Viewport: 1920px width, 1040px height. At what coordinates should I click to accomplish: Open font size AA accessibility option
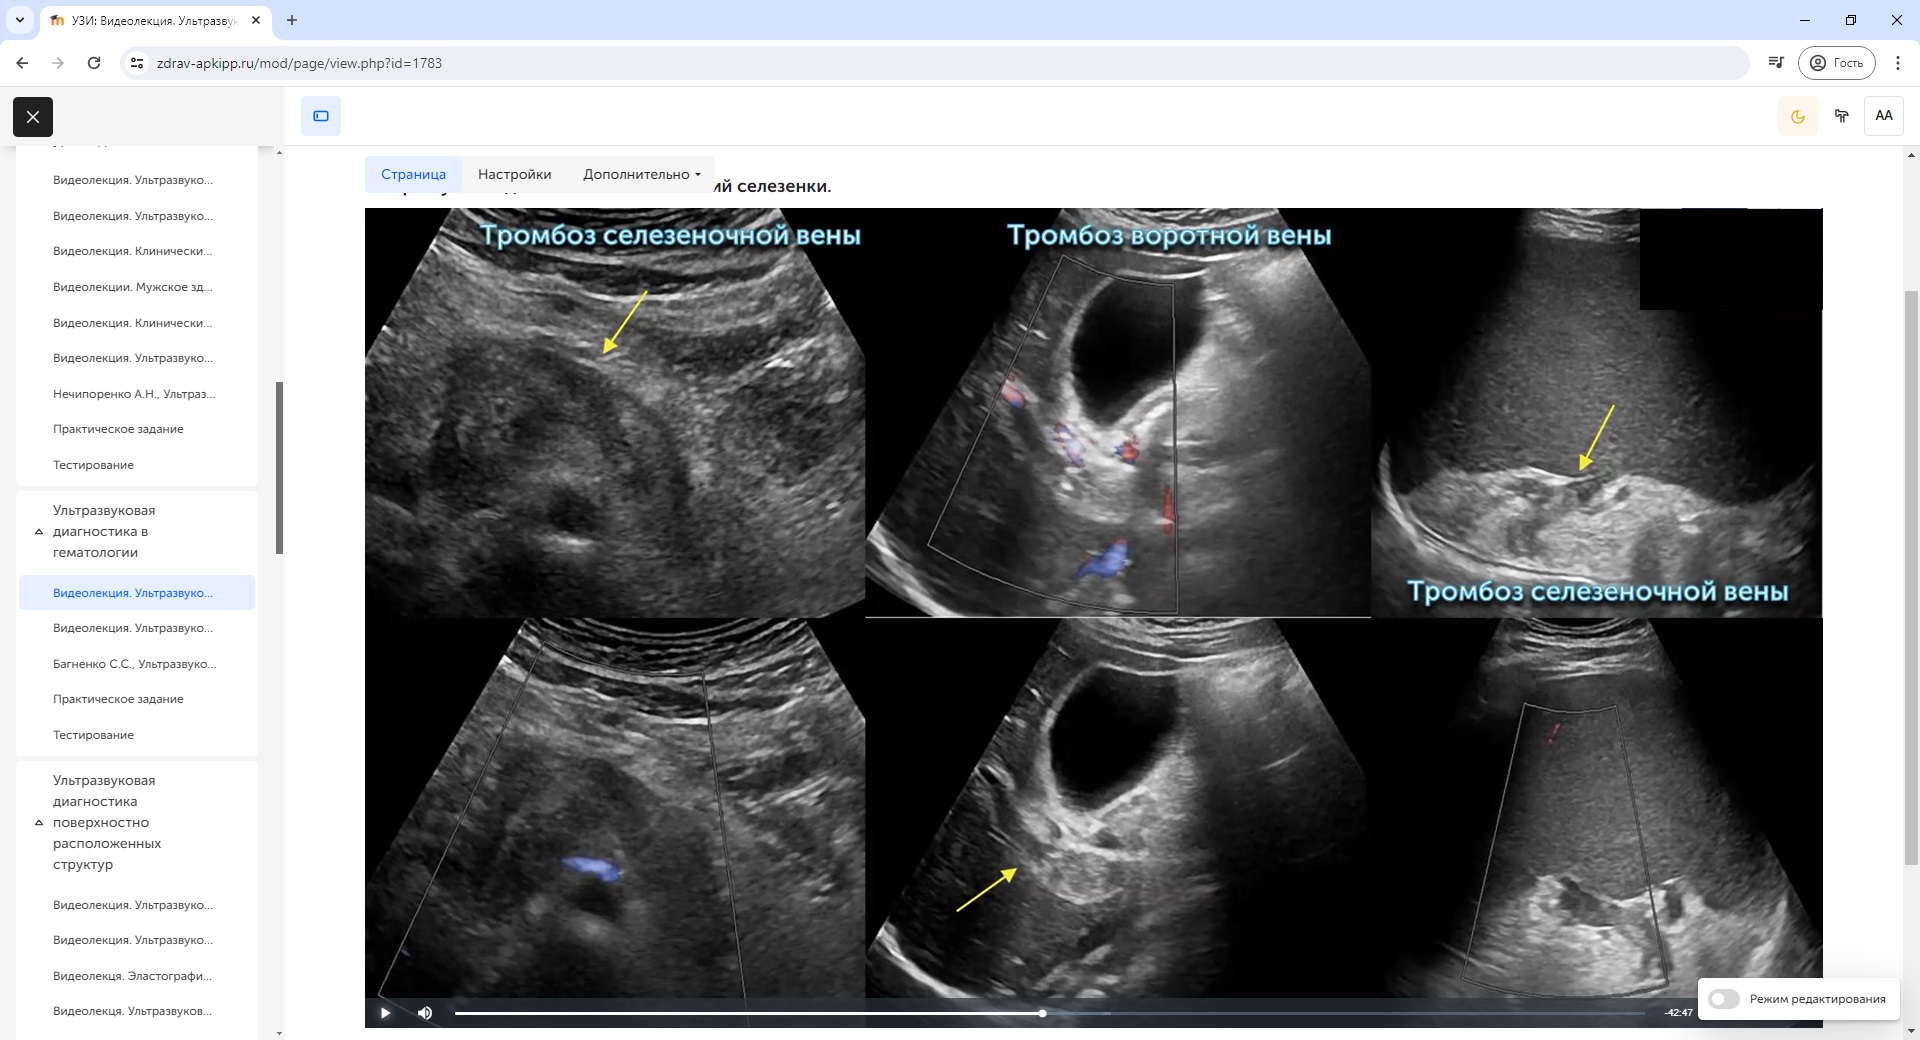[x=1883, y=116]
